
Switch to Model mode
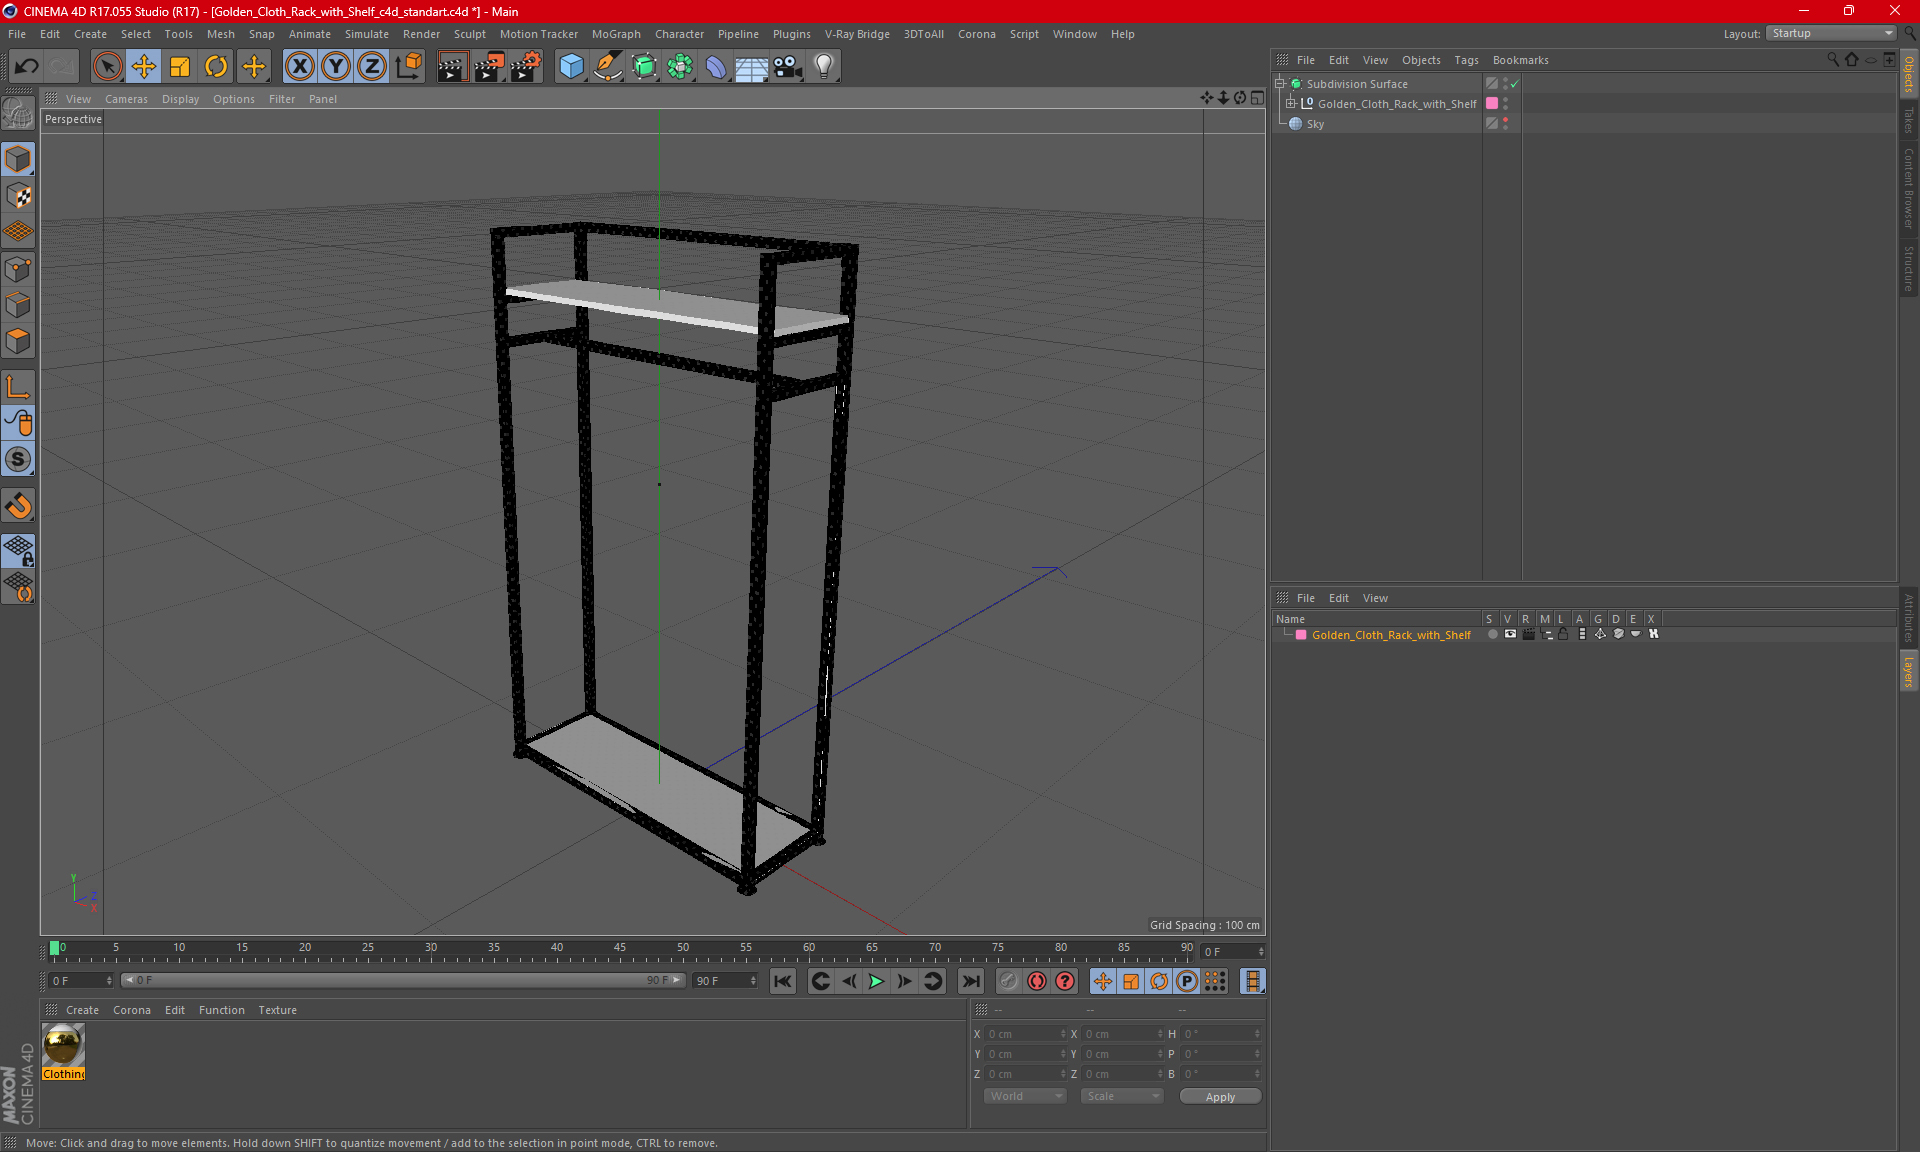[x=18, y=160]
